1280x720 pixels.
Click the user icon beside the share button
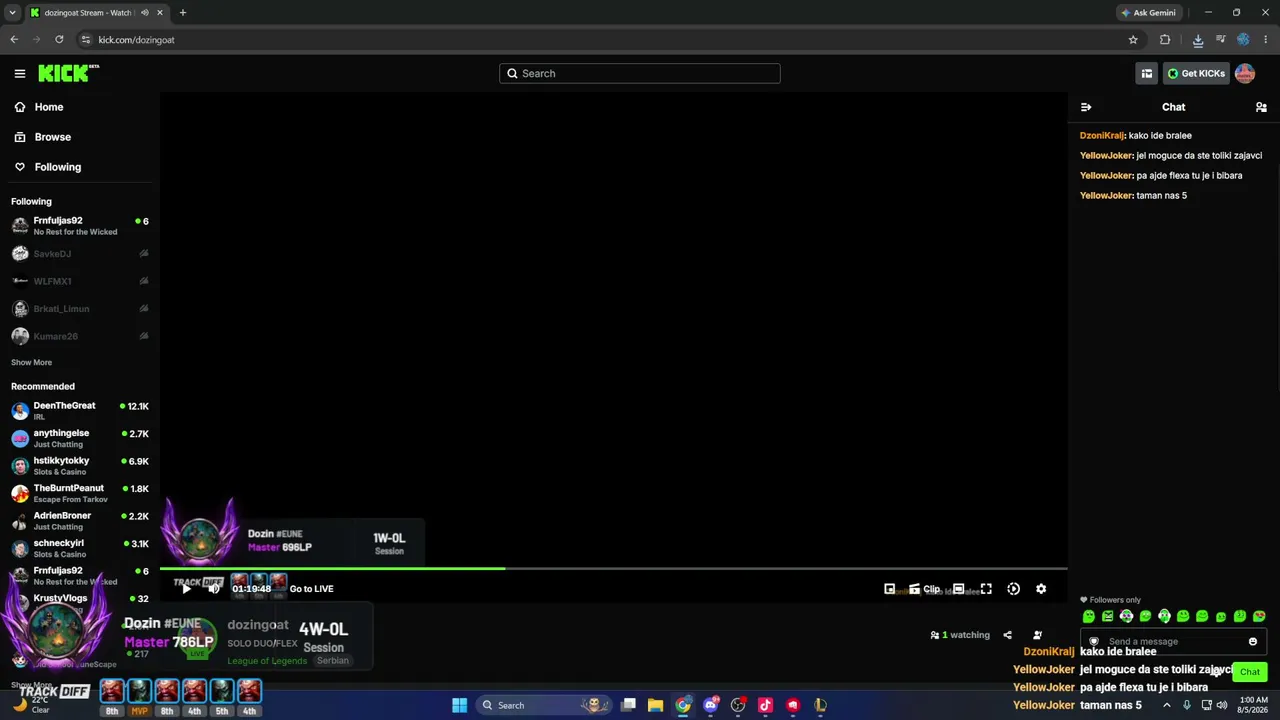1037,635
